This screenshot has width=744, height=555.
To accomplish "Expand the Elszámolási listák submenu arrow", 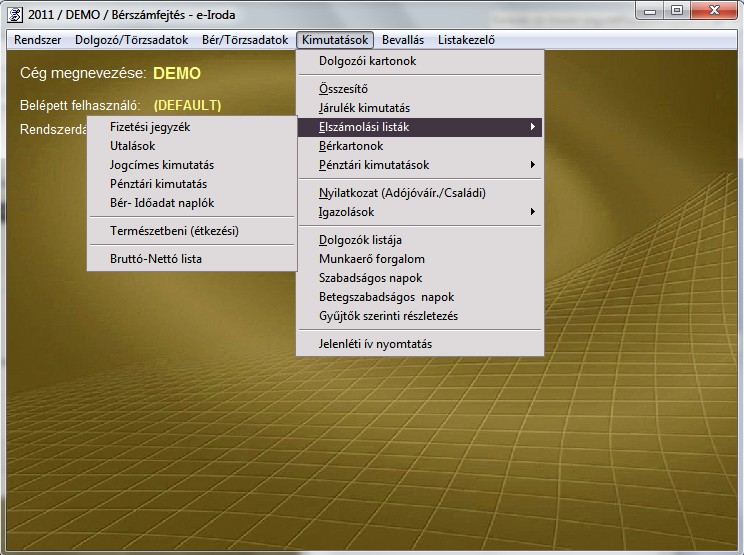I will (533, 127).
